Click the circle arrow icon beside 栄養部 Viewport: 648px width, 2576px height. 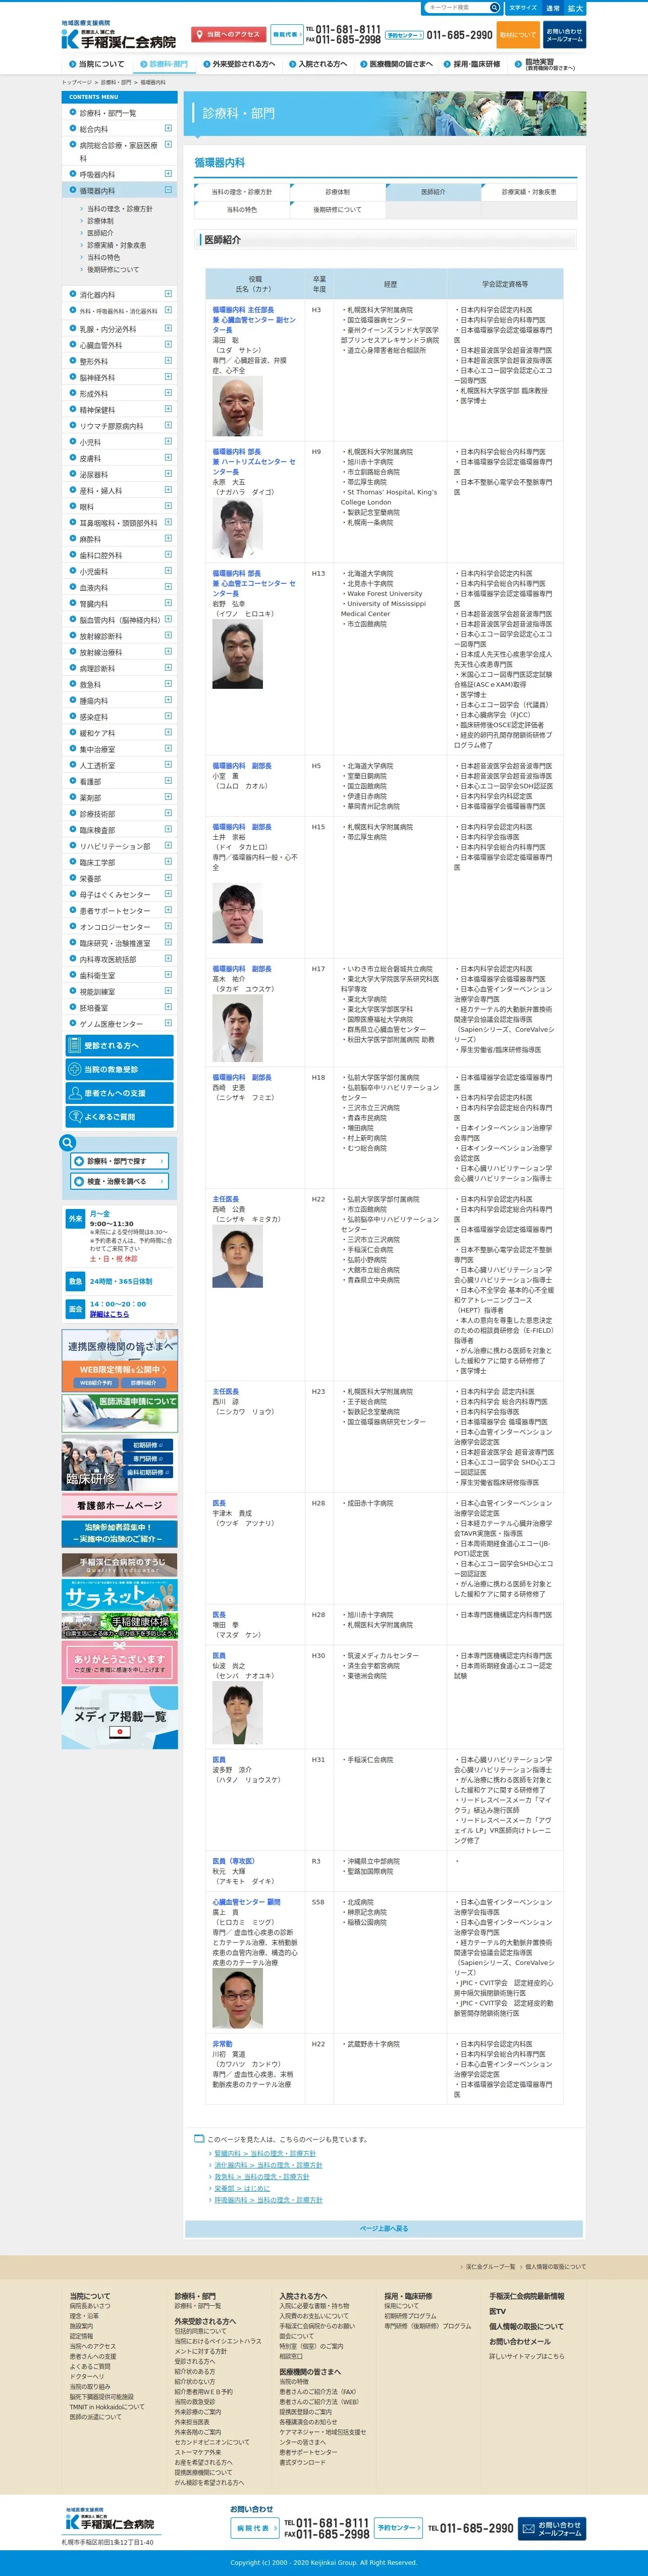73,879
